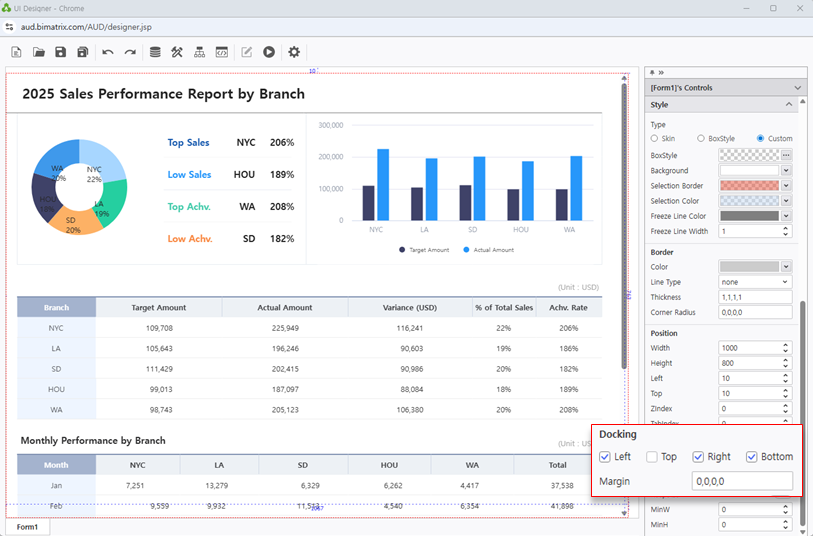813x536 pixels.
Task: Redo the last undone action
Action: tap(130, 52)
